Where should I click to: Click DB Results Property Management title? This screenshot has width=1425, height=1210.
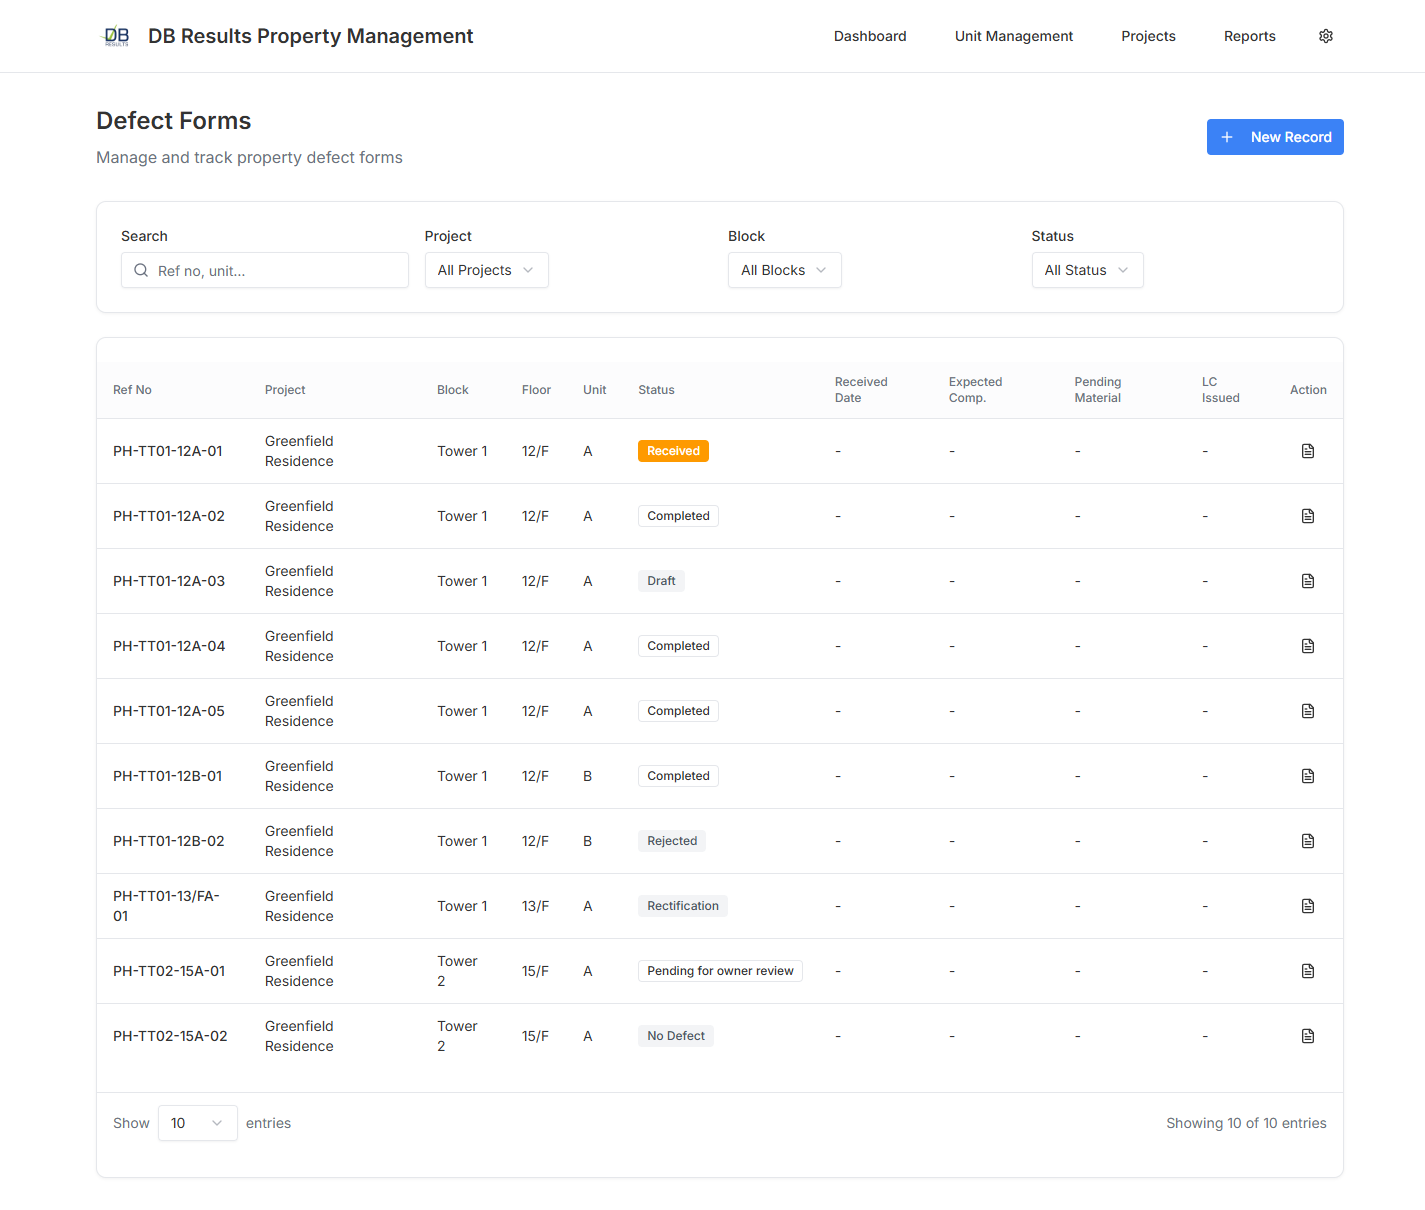click(311, 36)
